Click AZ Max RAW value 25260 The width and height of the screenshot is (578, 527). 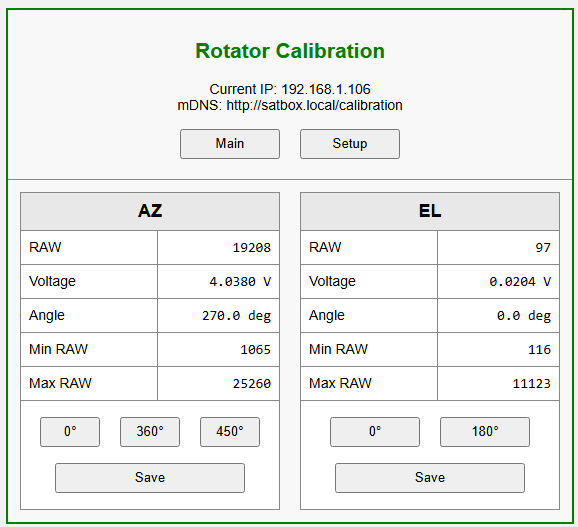point(252,384)
